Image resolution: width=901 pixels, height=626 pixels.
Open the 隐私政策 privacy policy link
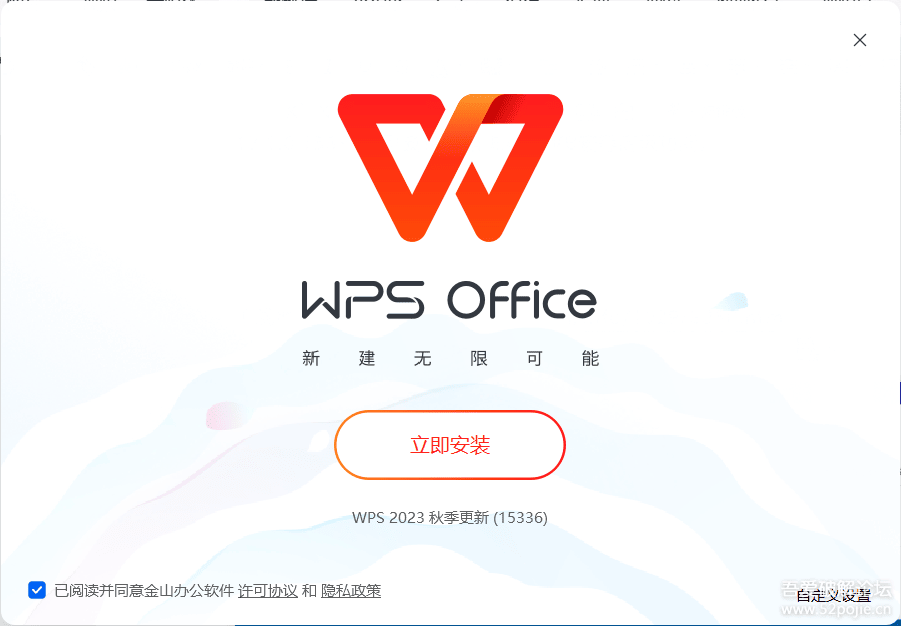click(x=351, y=591)
